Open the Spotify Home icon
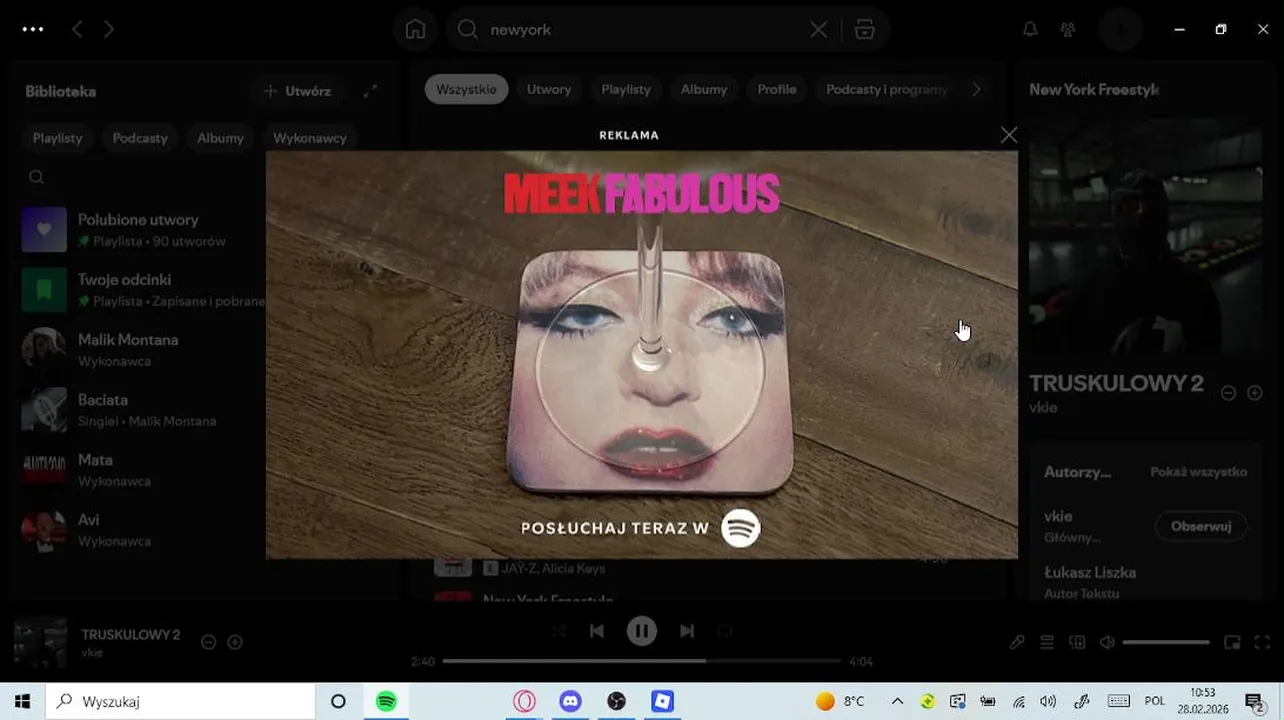The width and height of the screenshot is (1284, 720). click(x=415, y=30)
